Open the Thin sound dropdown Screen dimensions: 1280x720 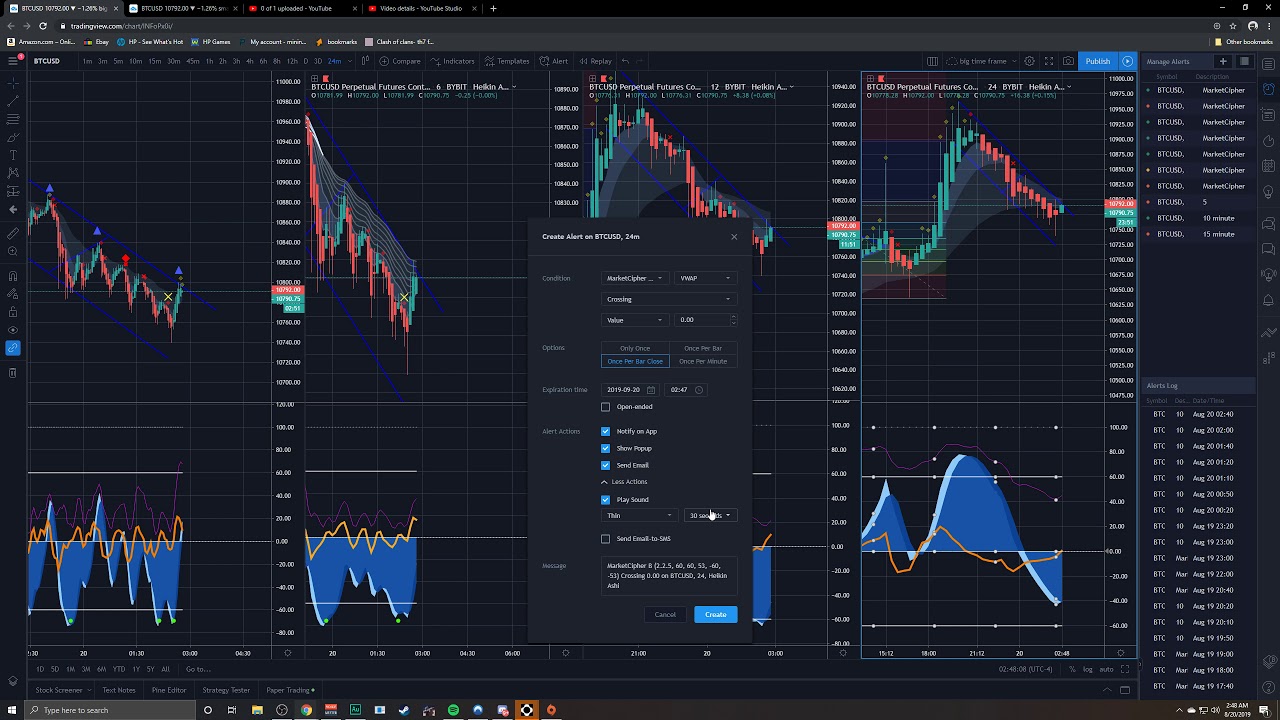point(639,516)
